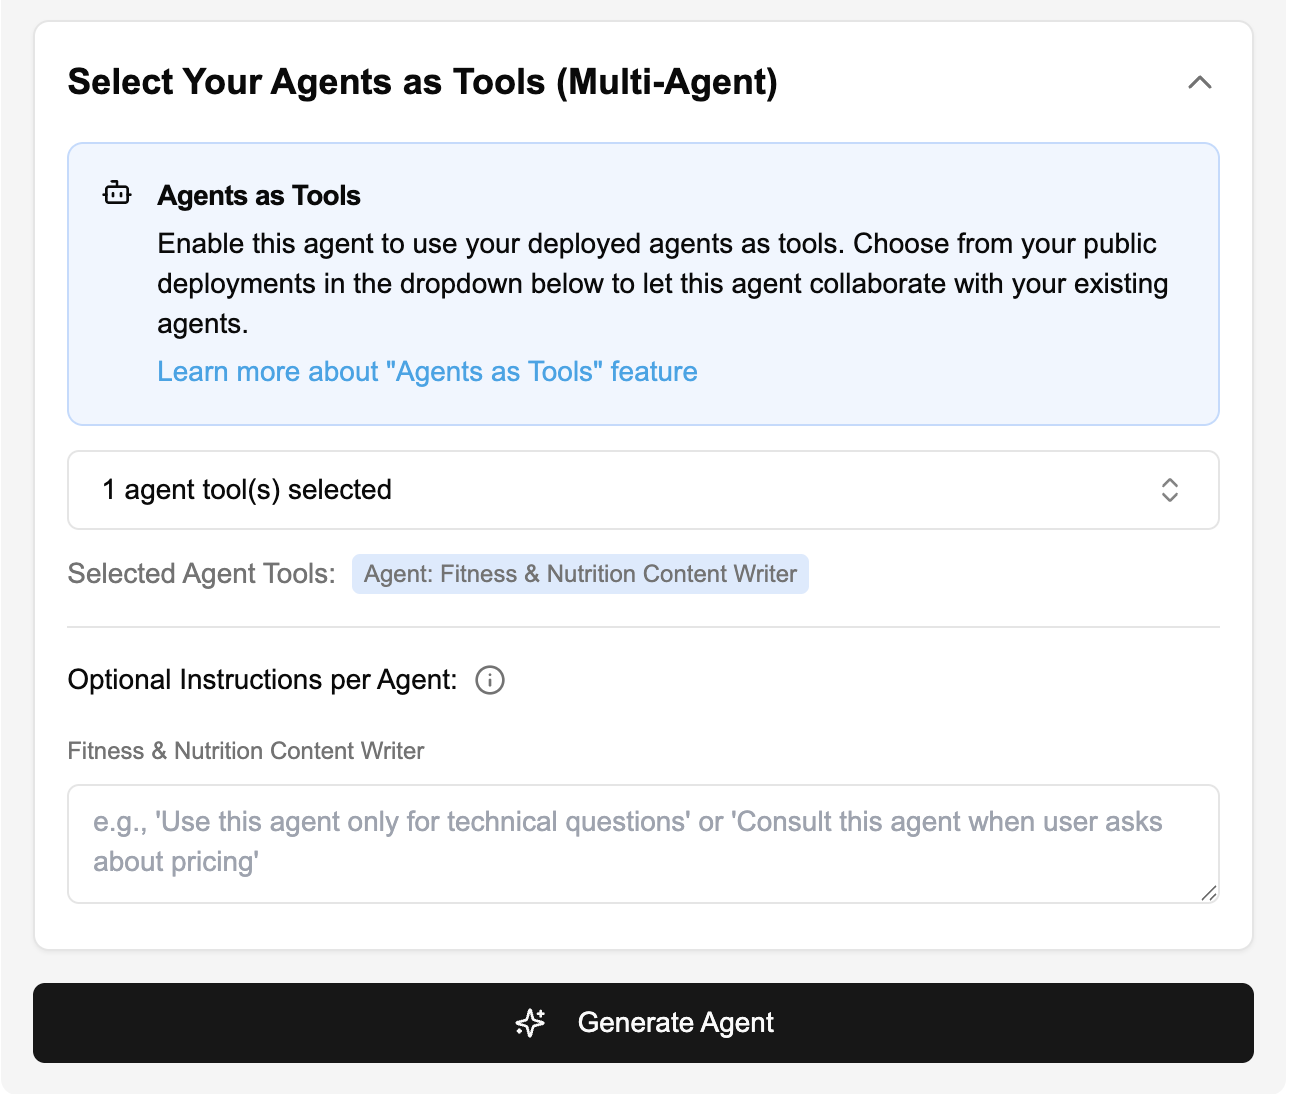1298x1094 pixels.
Task: Grab the text area resize handle
Action: (1208, 893)
